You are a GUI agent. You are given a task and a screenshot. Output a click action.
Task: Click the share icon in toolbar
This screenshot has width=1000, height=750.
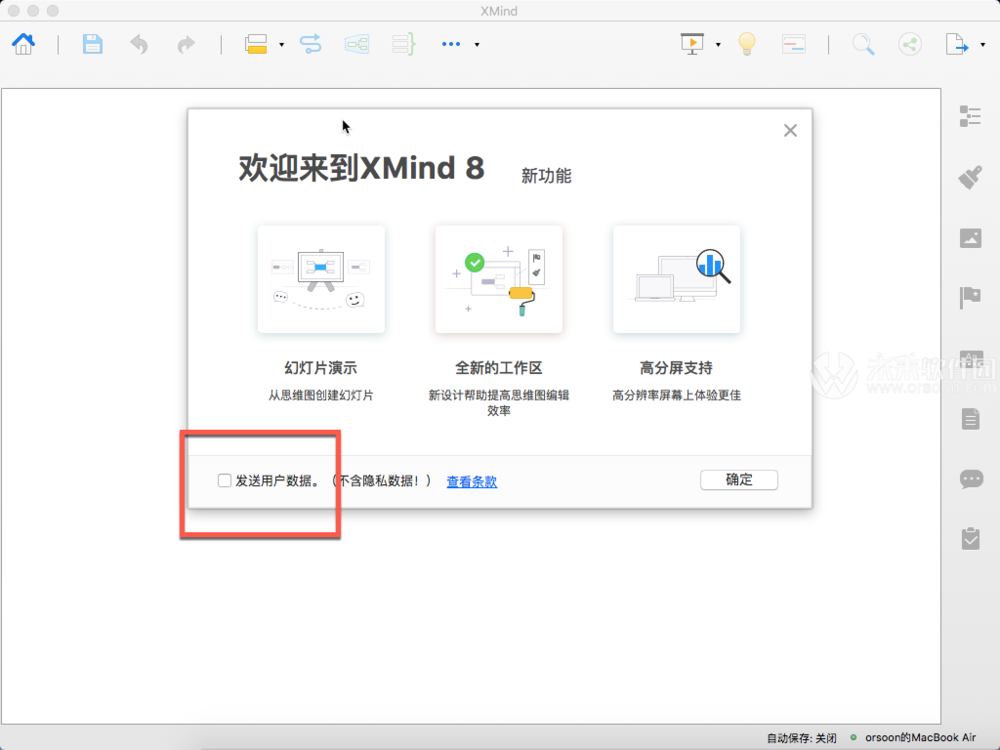point(910,44)
